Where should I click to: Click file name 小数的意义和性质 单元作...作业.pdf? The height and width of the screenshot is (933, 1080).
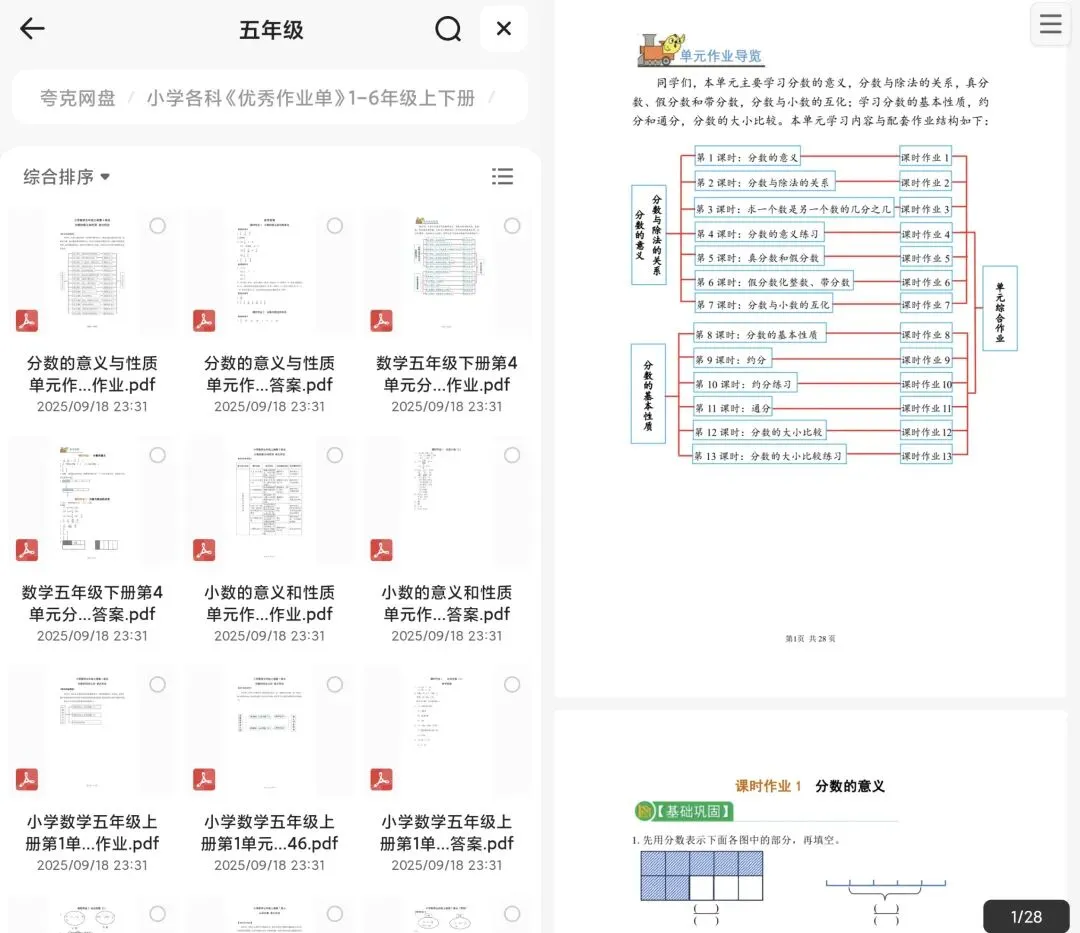(269, 603)
